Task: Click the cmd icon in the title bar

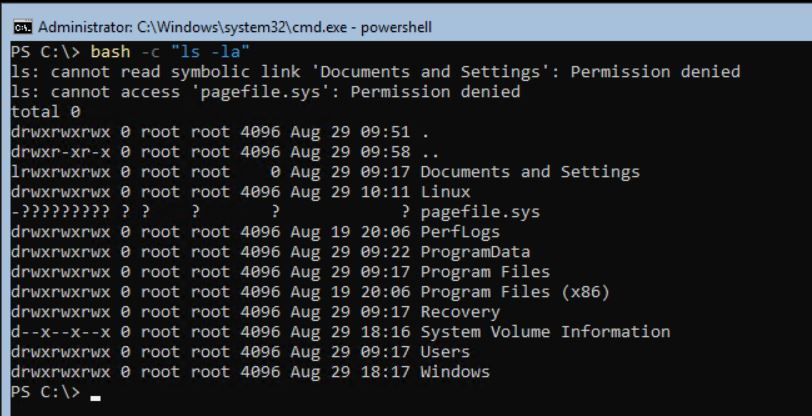Action: pos(19,27)
